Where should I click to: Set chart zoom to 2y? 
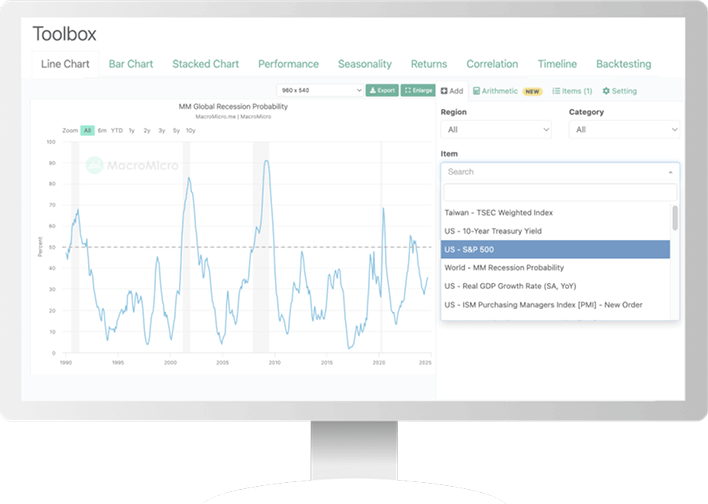[147, 131]
